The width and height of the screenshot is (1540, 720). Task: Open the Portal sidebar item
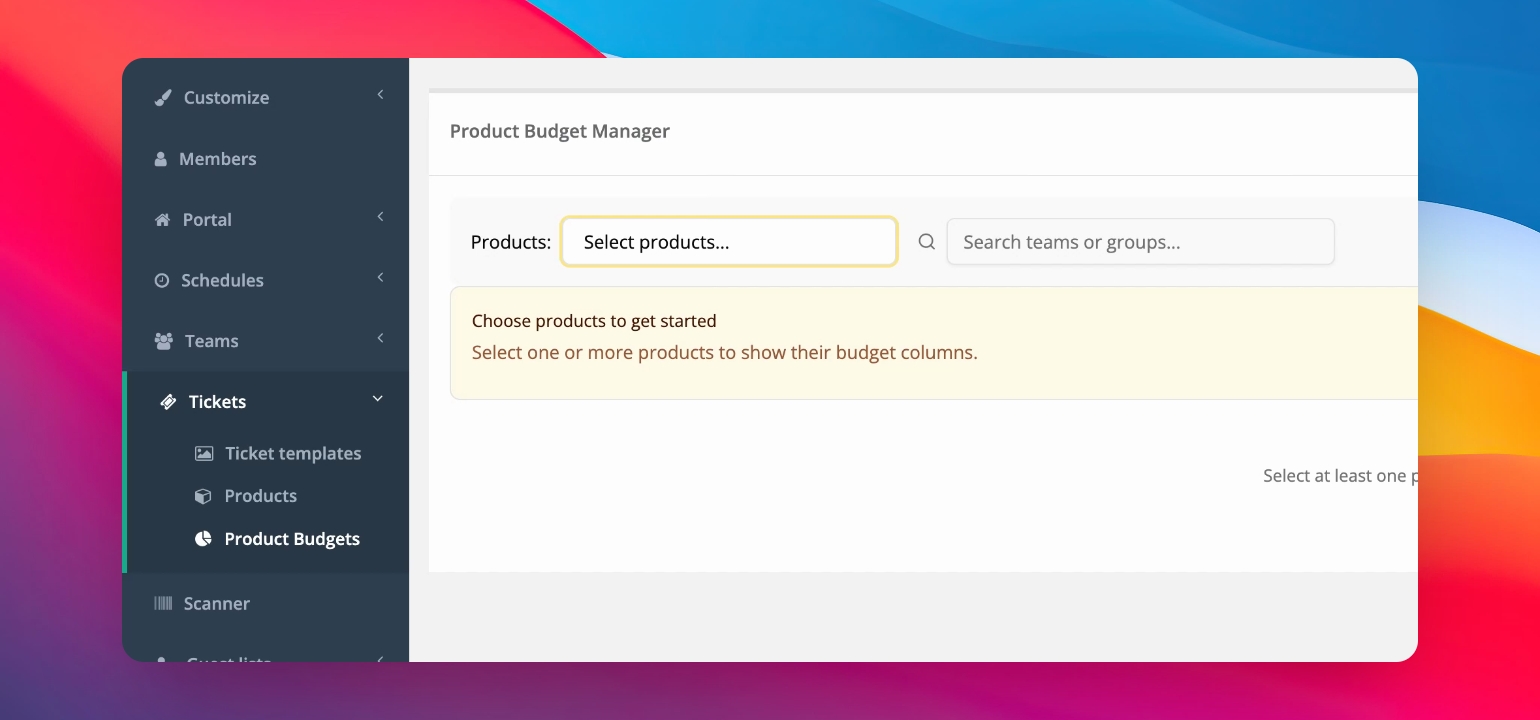[265, 220]
